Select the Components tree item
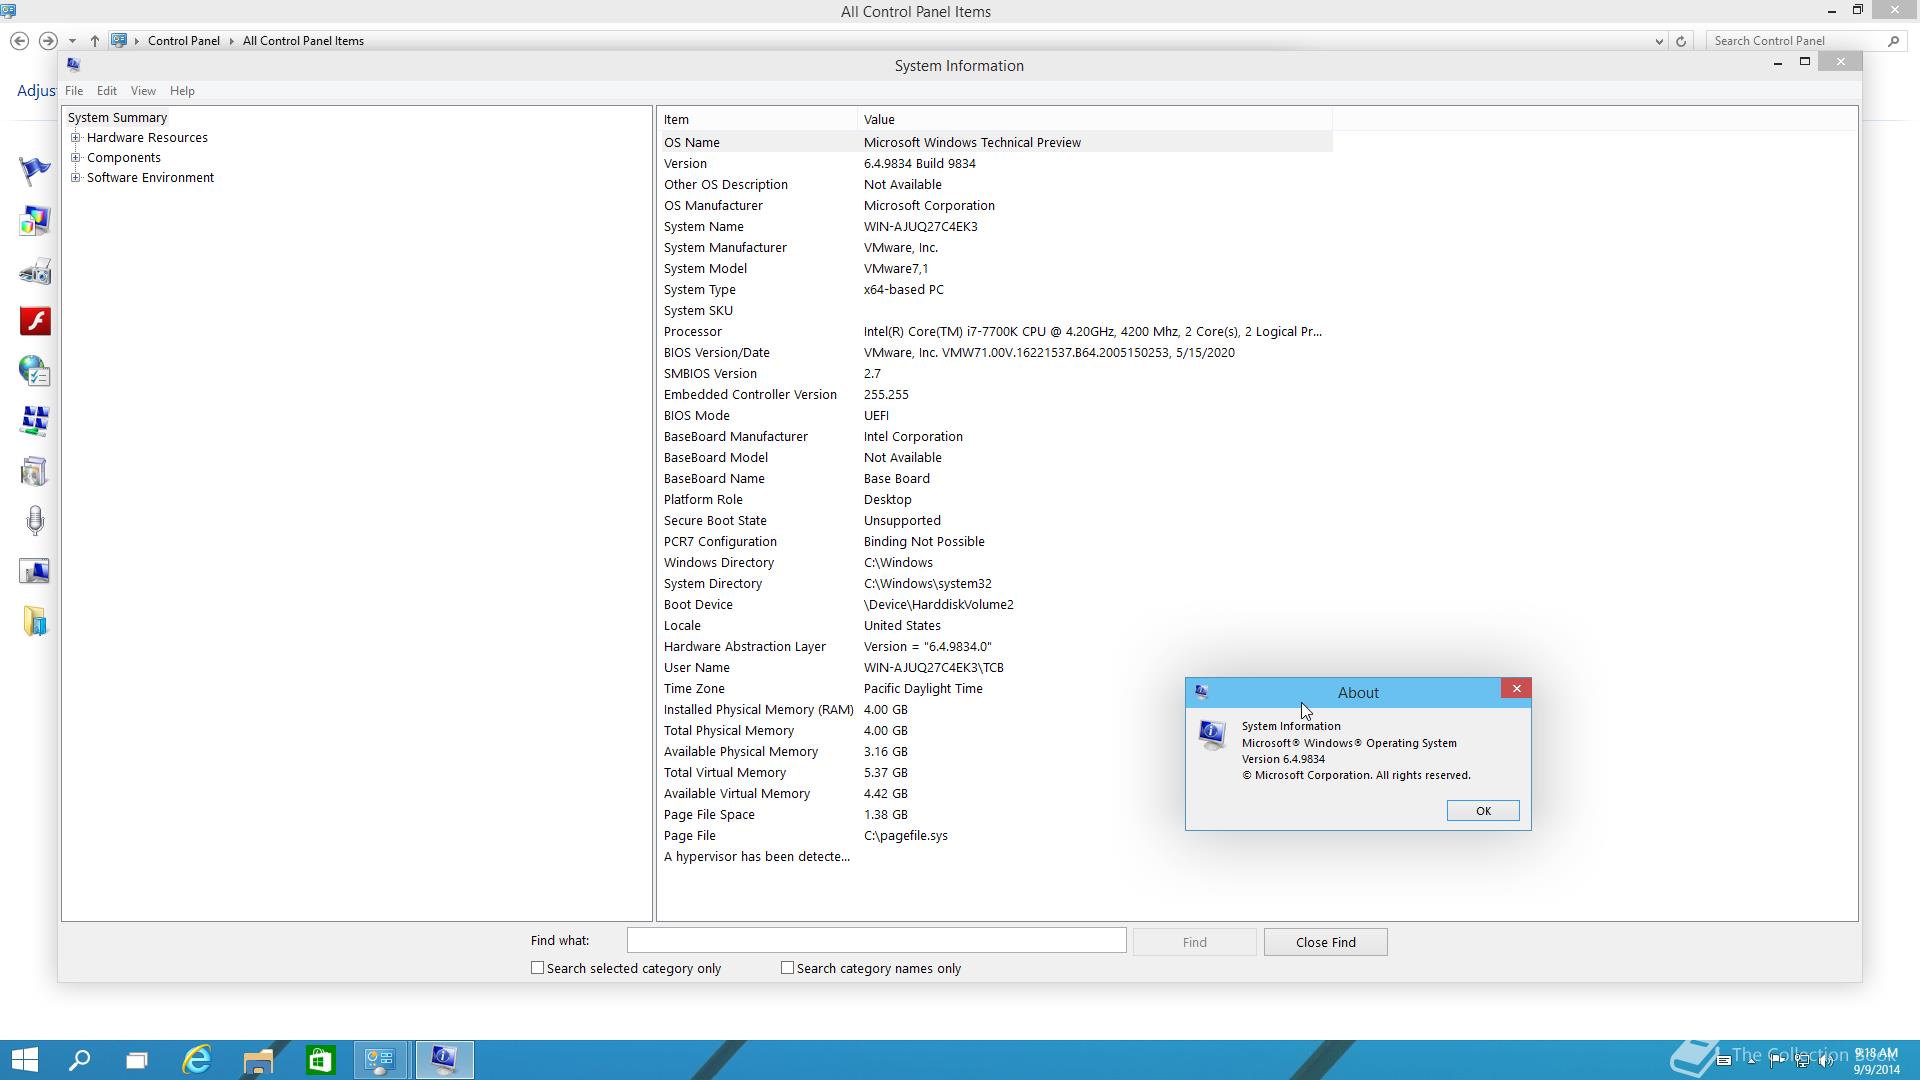 (124, 158)
